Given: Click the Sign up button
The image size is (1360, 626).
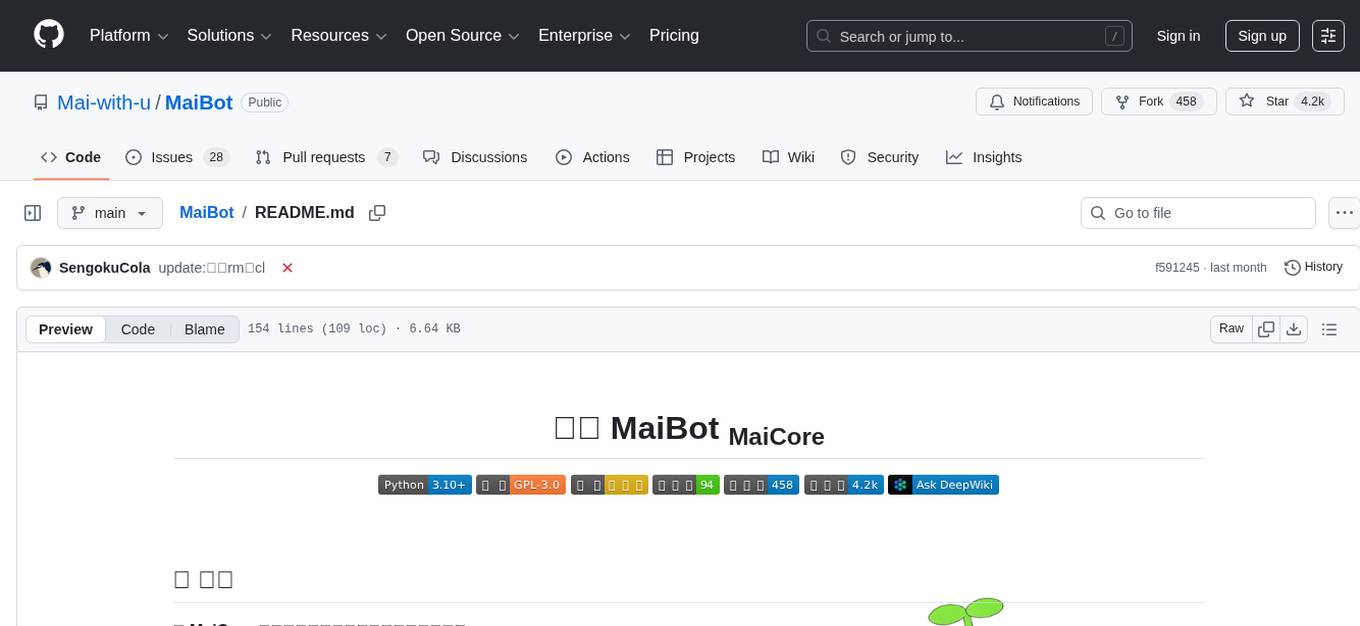Looking at the screenshot, I should (1261, 35).
